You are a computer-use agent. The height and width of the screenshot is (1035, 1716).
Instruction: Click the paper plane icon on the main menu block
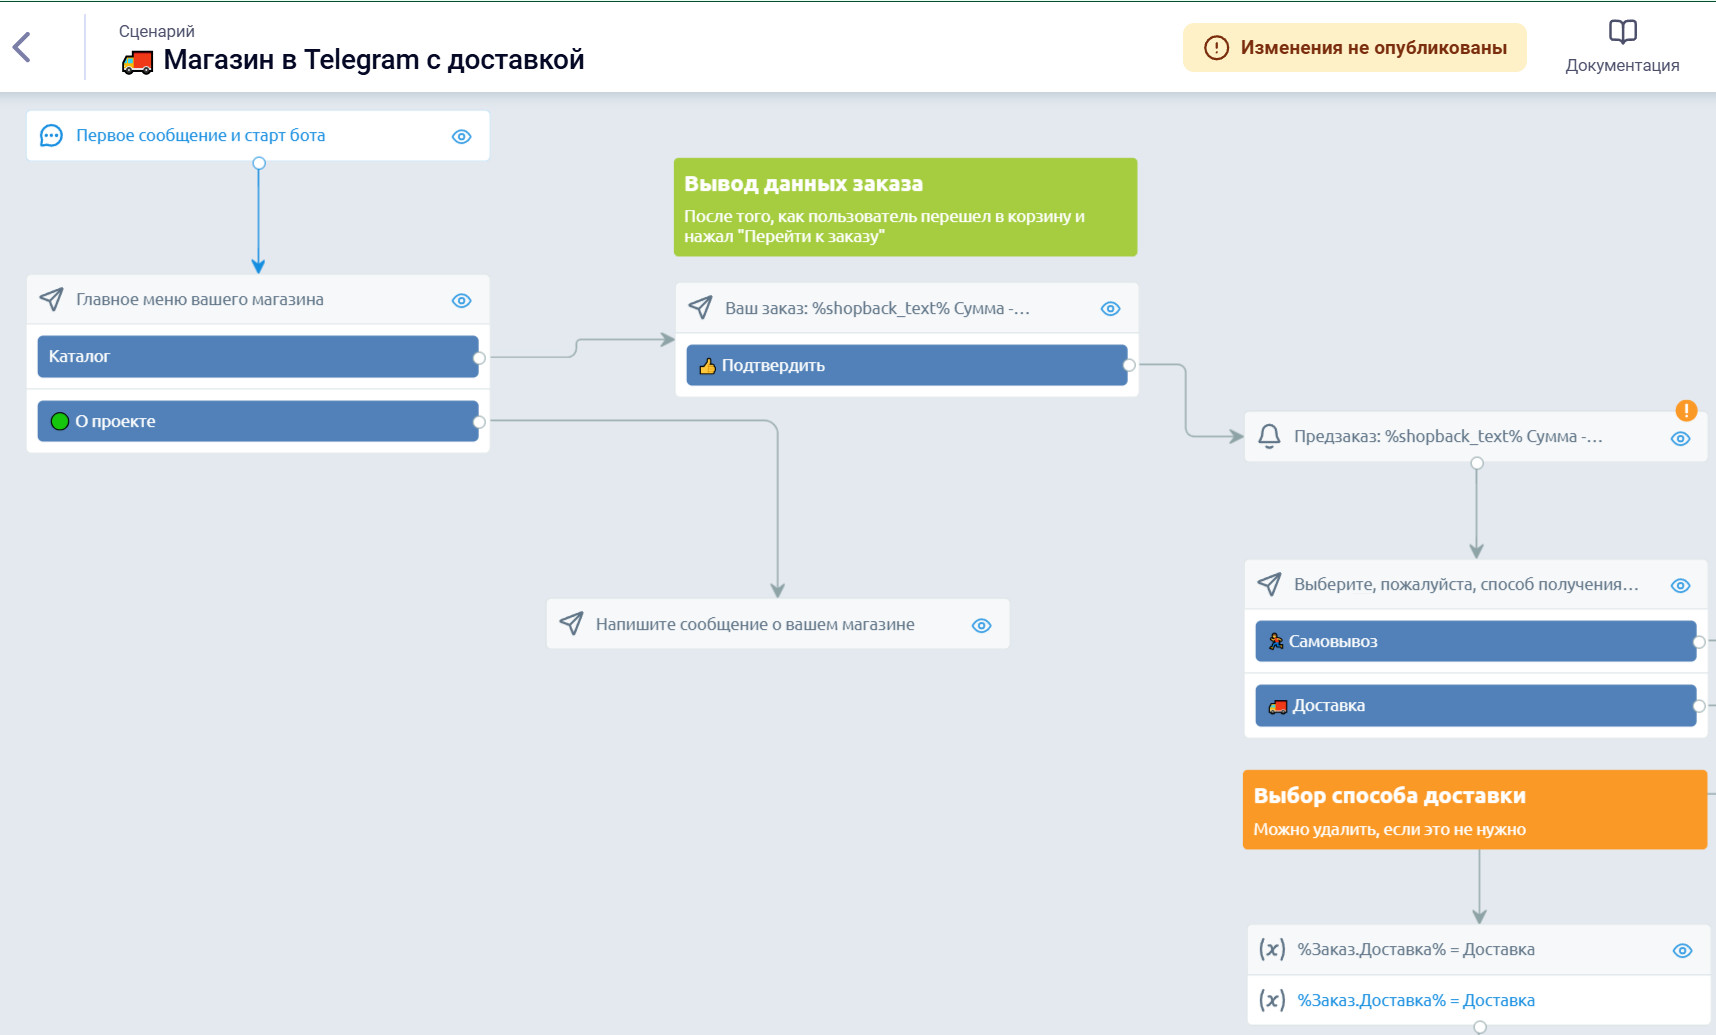click(x=51, y=299)
